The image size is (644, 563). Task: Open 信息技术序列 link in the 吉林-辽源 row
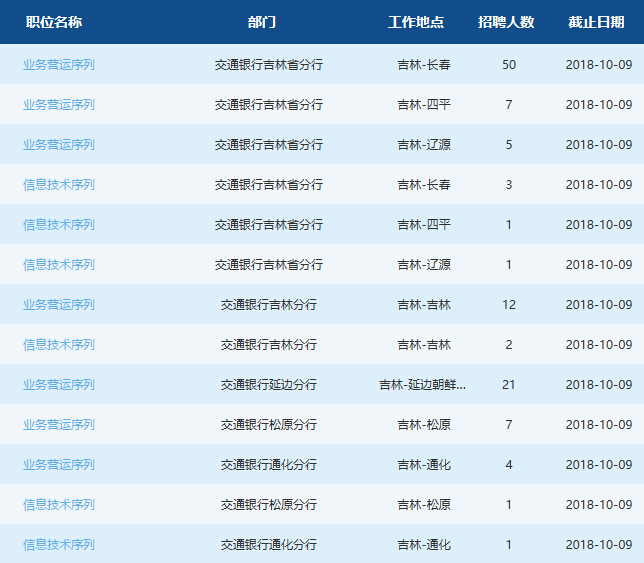click(59, 264)
